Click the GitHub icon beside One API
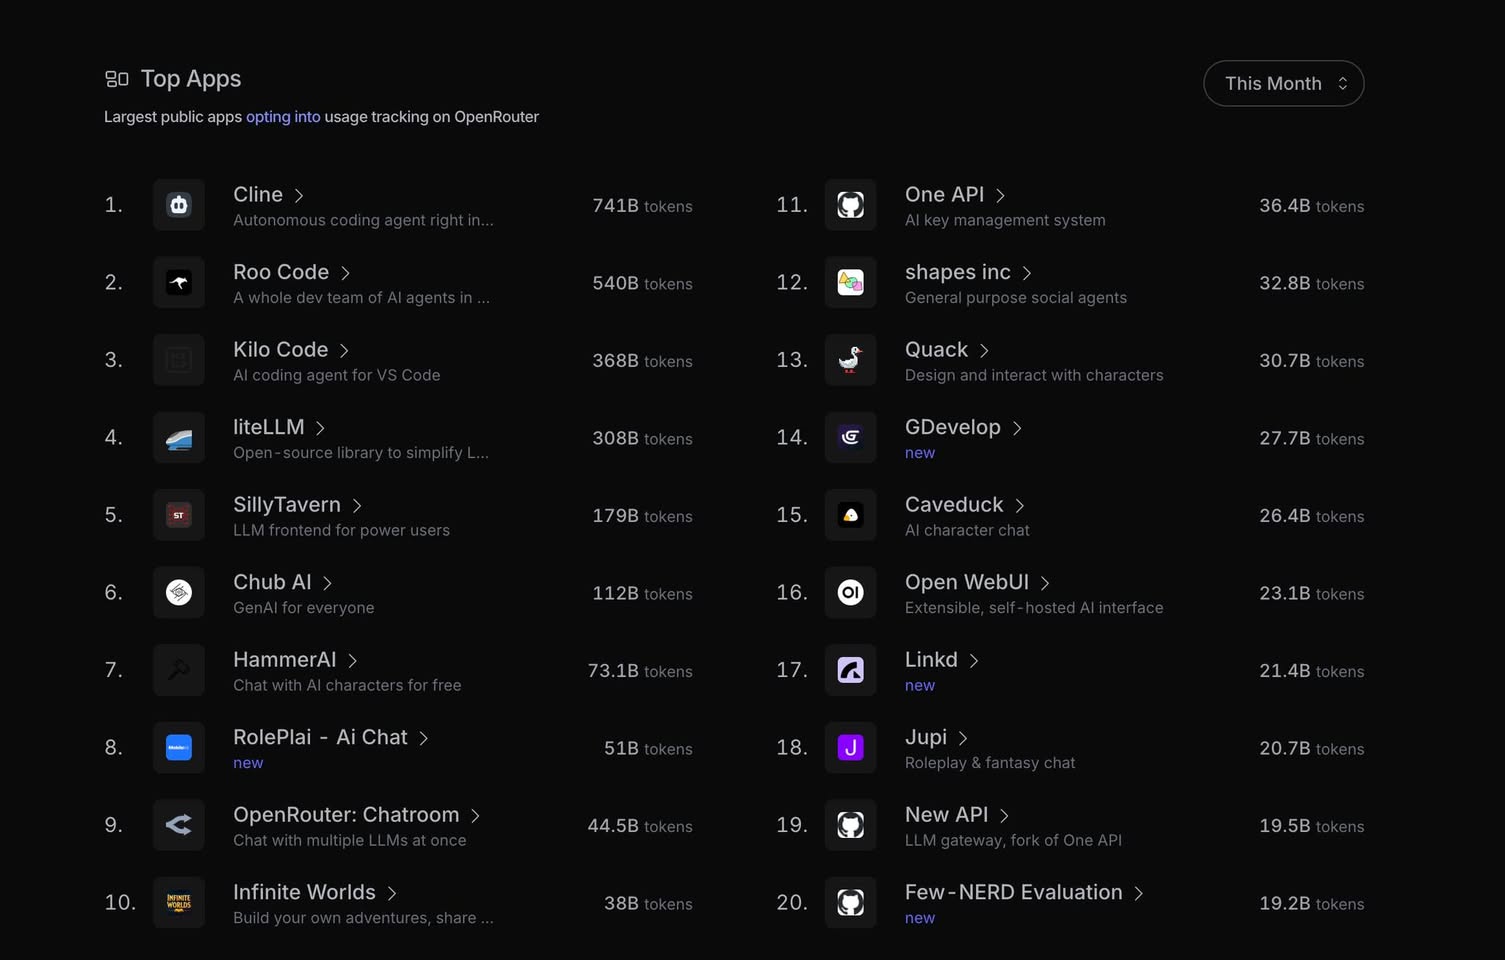Image resolution: width=1505 pixels, height=960 pixels. (x=850, y=205)
